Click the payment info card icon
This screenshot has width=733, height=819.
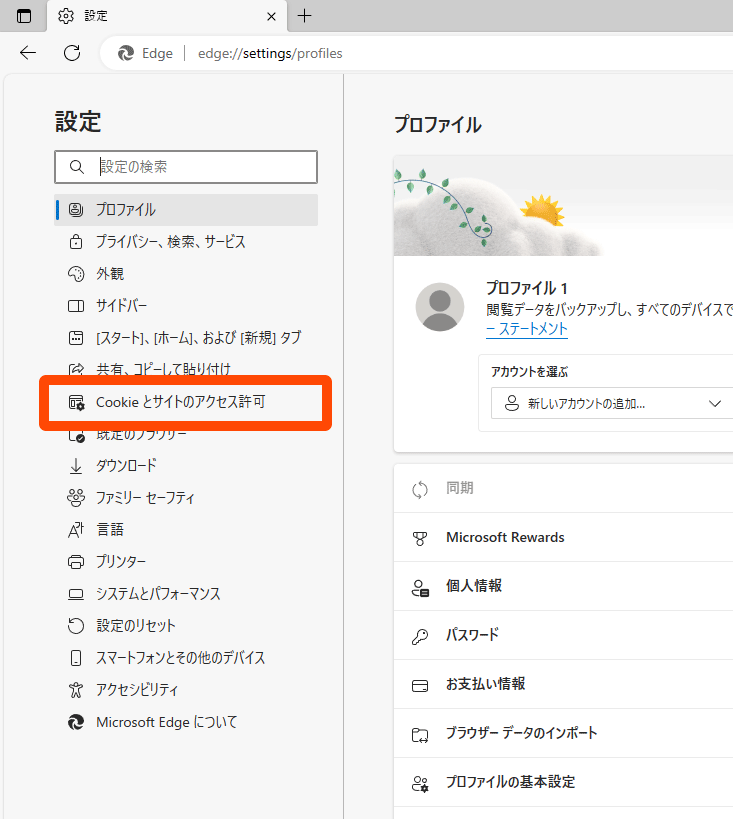421,685
